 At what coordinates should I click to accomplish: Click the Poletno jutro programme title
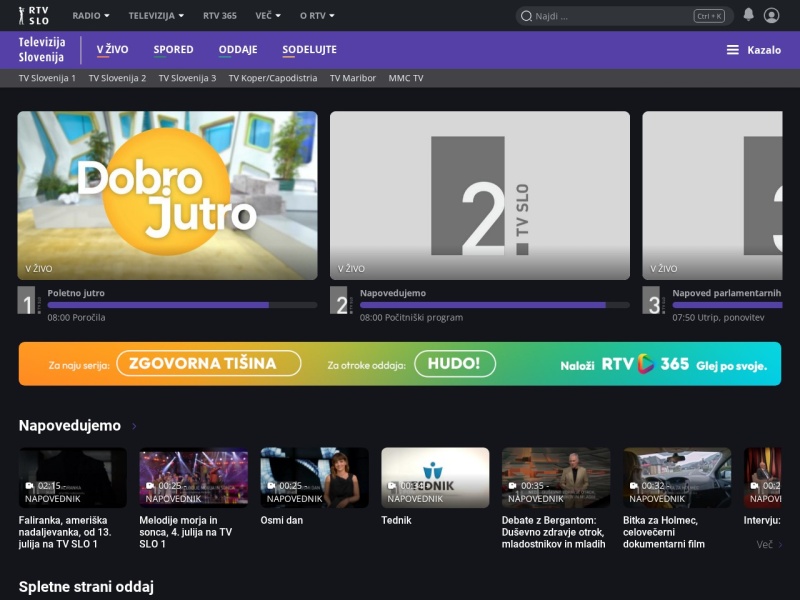(x=76, y=293)
